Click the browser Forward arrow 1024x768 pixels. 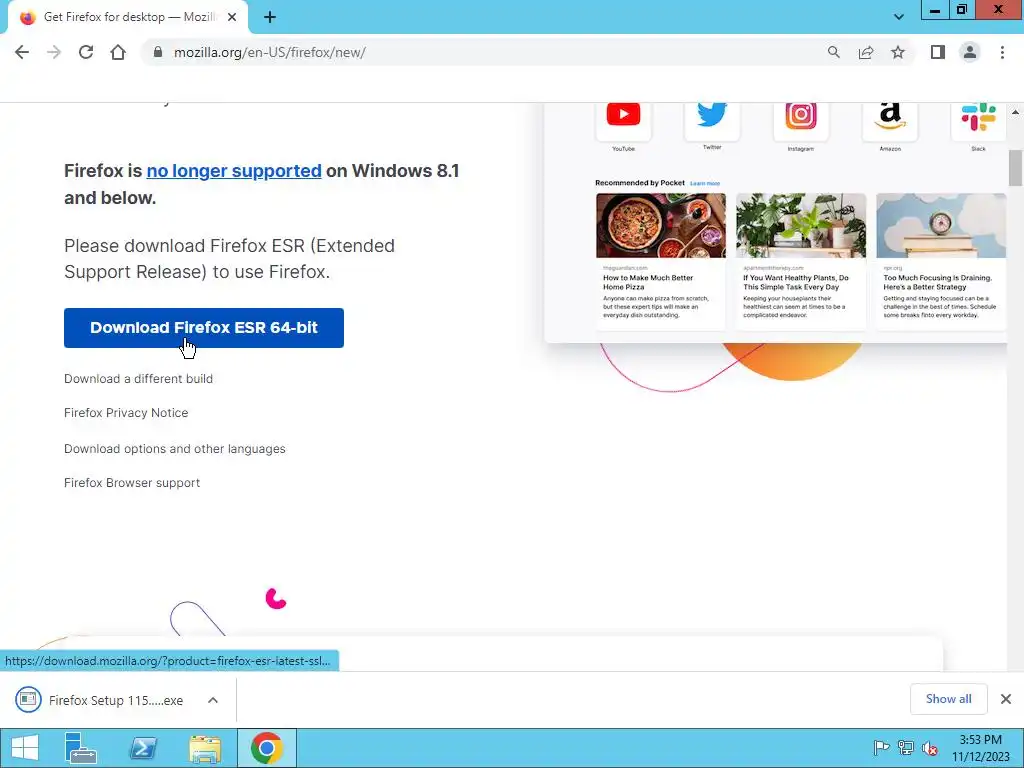(x=54, y=52)
